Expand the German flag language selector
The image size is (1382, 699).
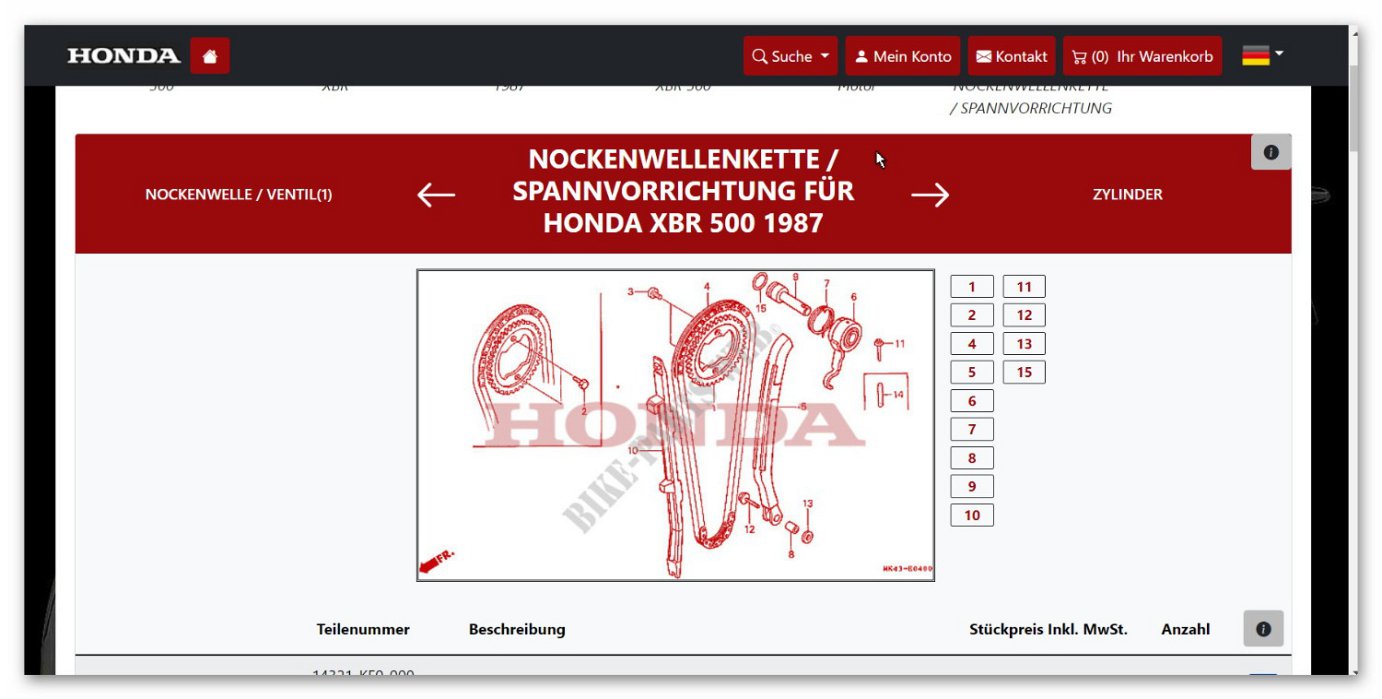(x=1262, y=56)
